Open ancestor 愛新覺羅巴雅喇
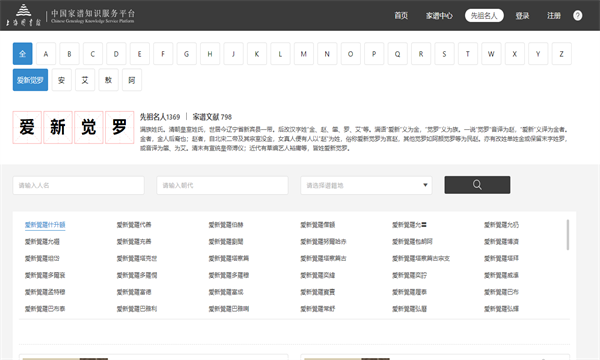 [x=229, y=309]
